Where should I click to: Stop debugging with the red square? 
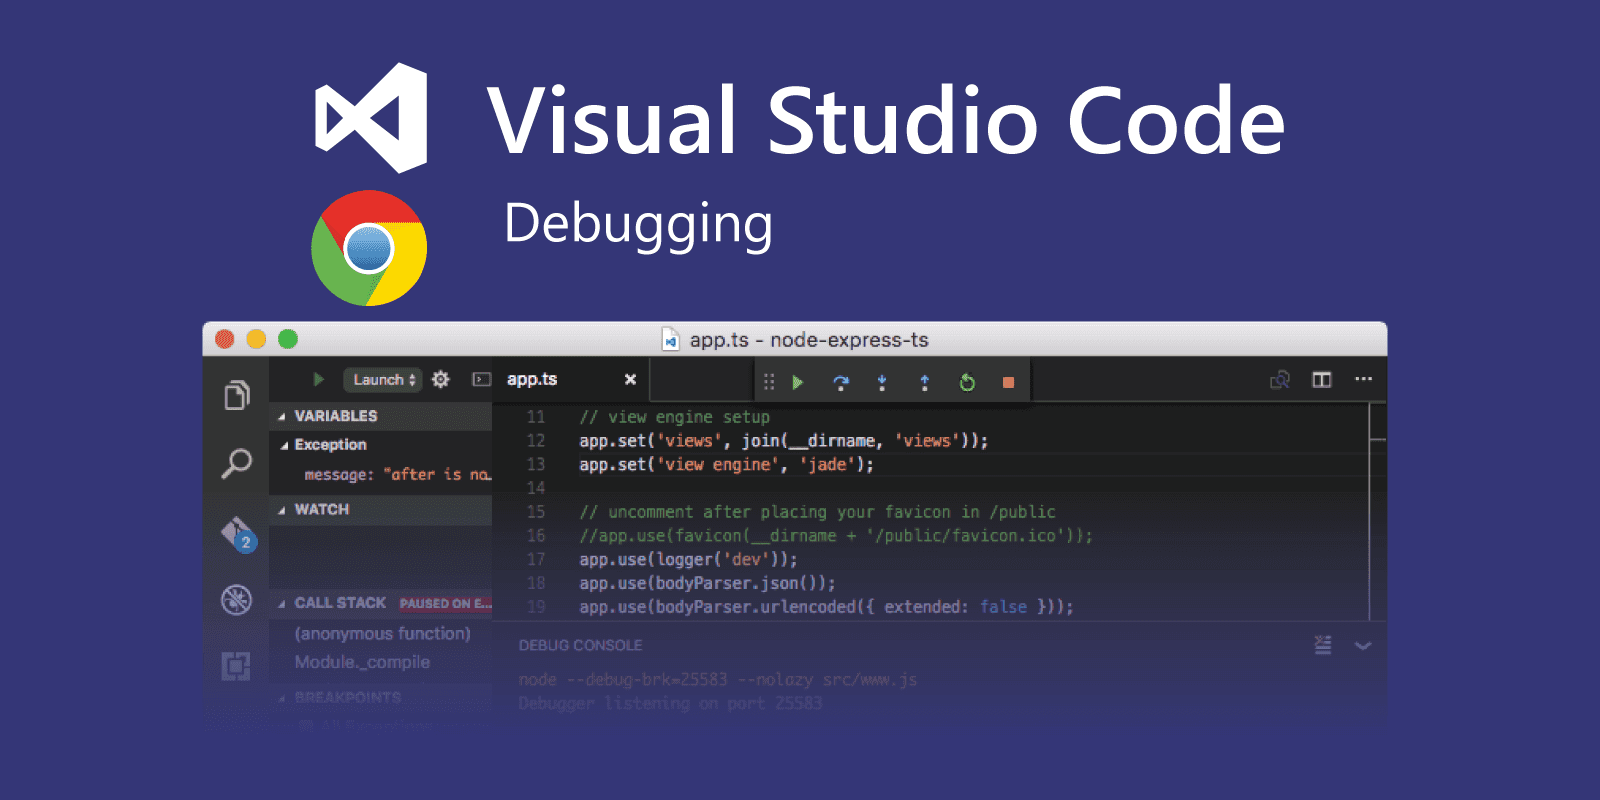[1008, 382]
